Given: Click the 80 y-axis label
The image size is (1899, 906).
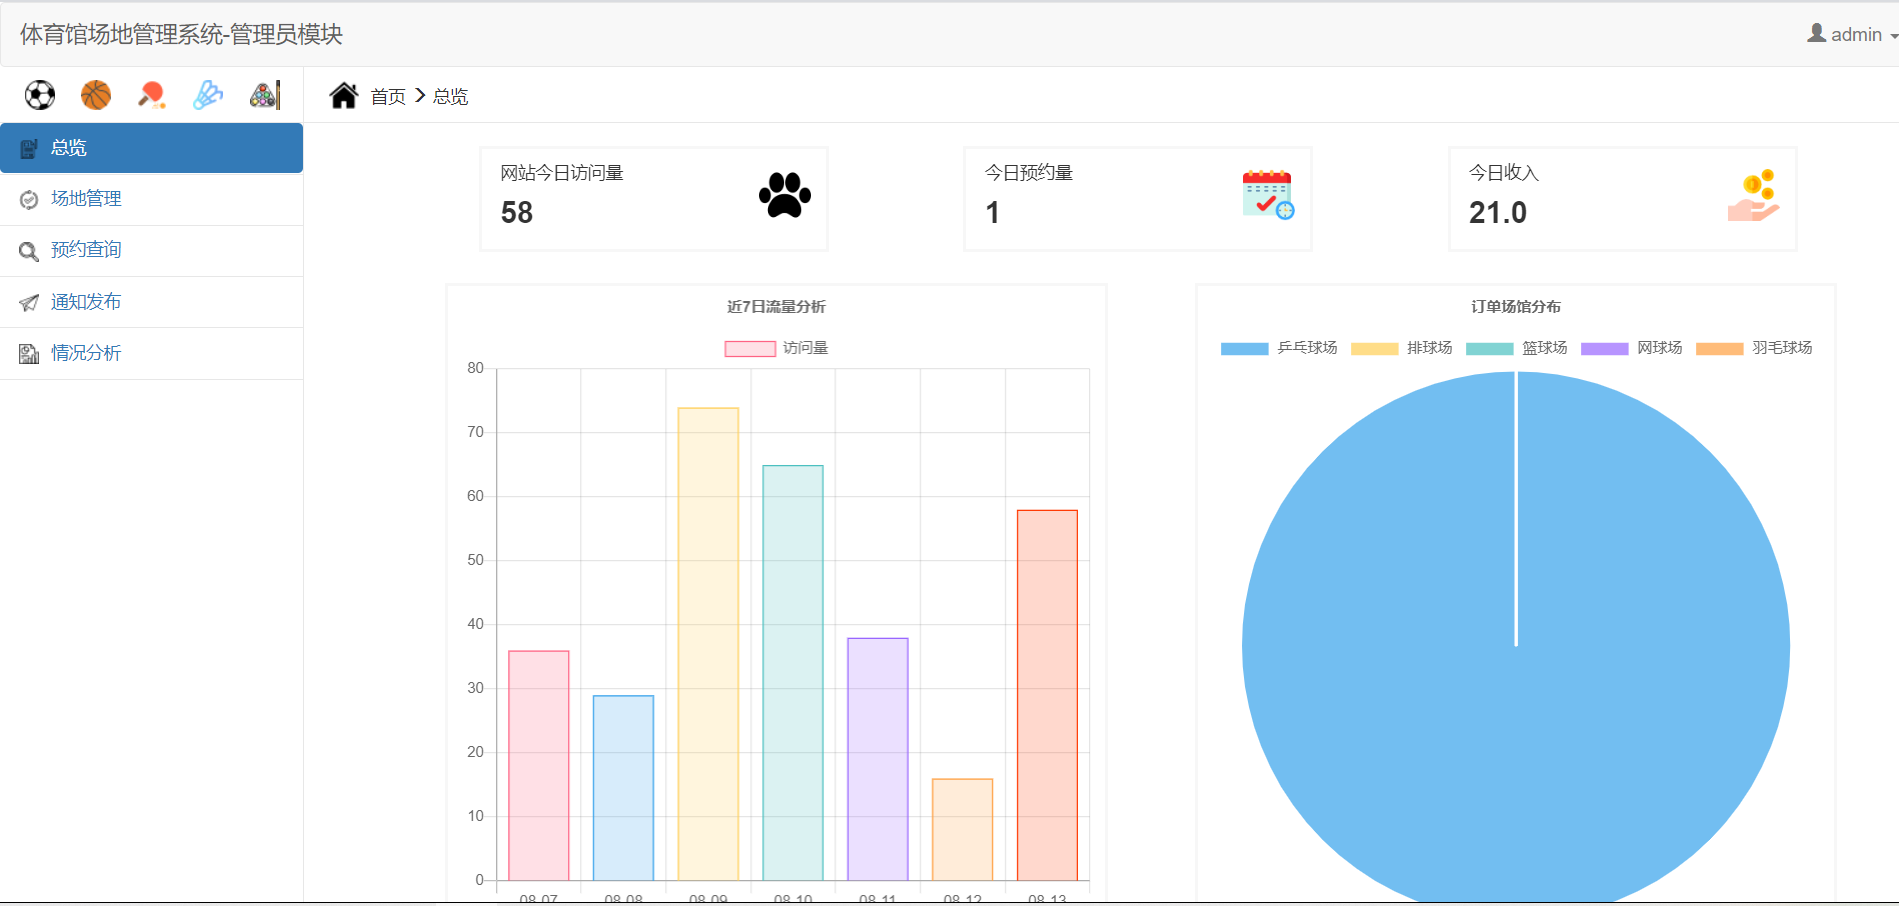Looking at the screenshot, I should click(475, 368).
